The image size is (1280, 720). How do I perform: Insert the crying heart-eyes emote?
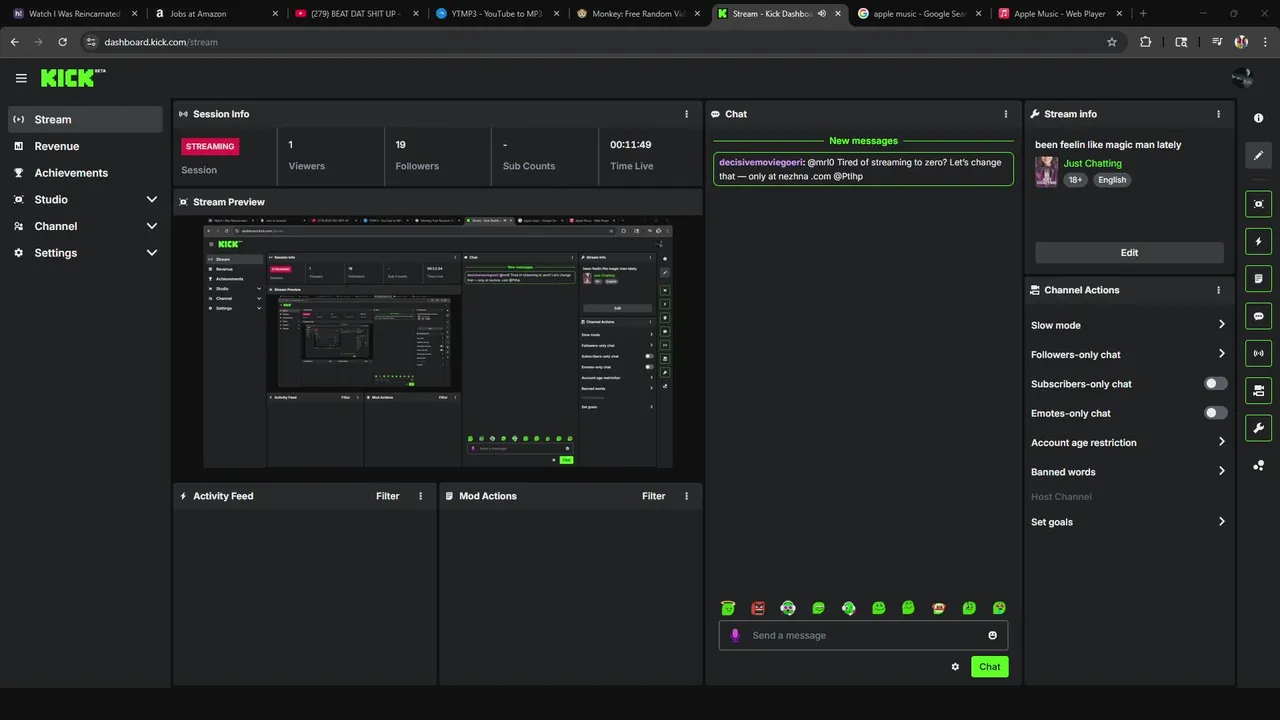pos(999,607)
